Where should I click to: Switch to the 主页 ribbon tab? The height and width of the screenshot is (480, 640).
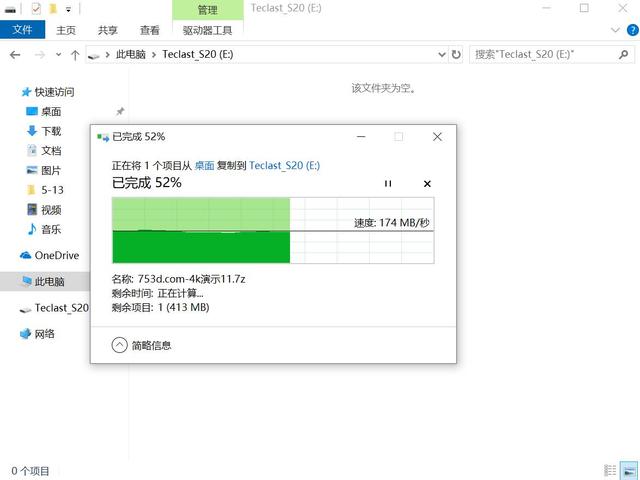(x=66, y=30)
